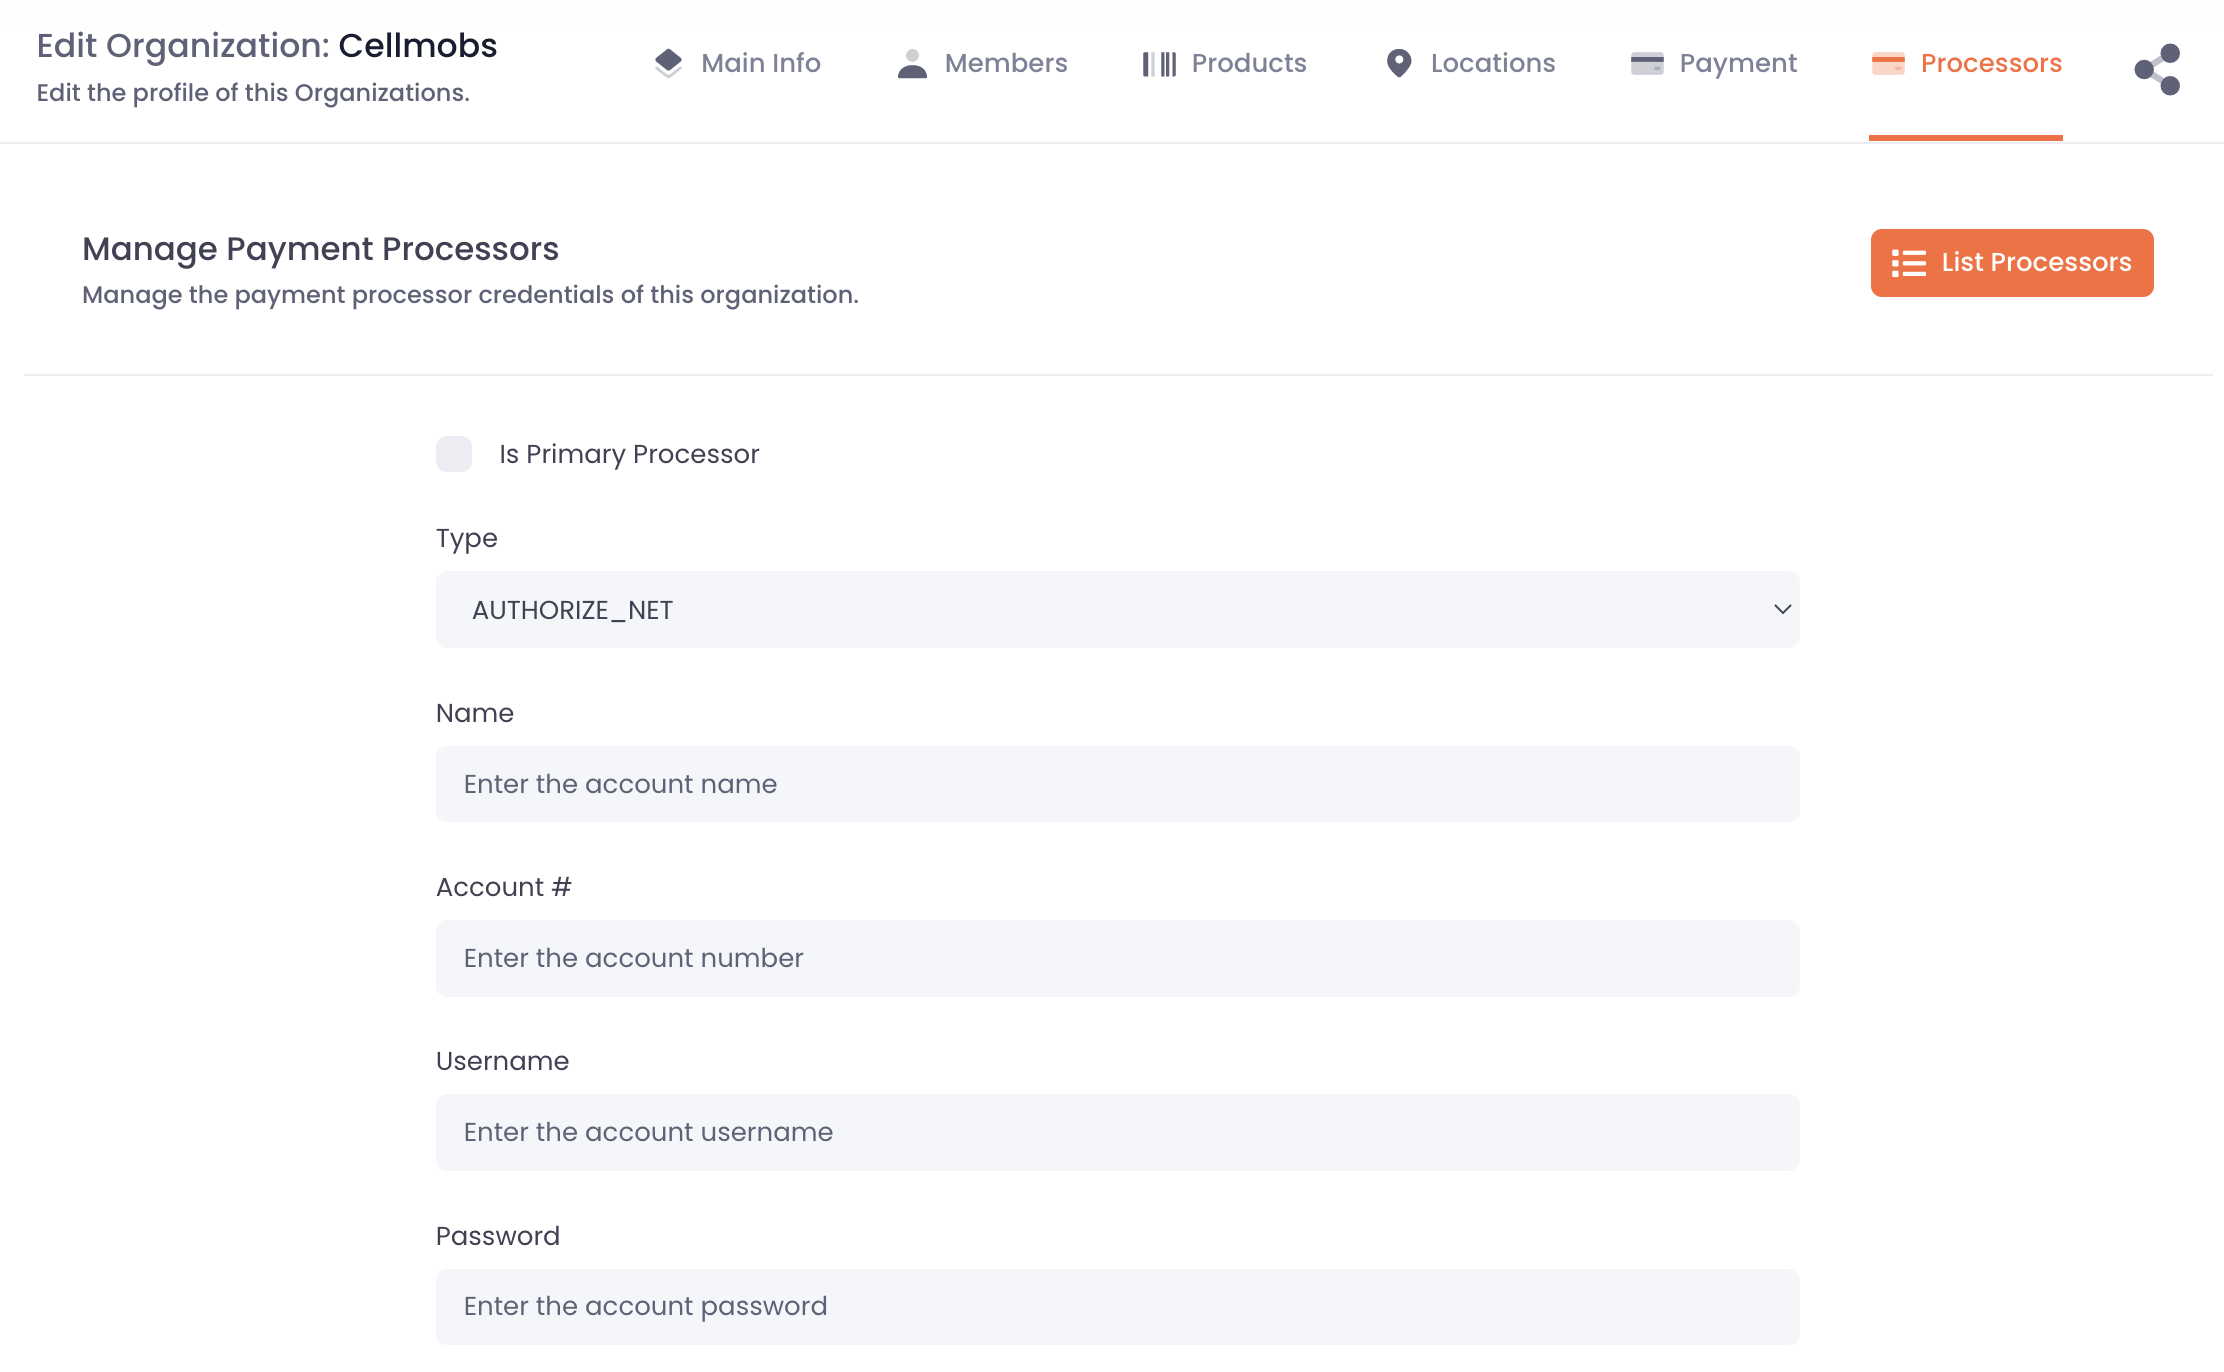Image resolution: width=2224 pixels, height=1372 pixels.
Task: Click the Processors orange card icon
Action: click(1888, 63)
